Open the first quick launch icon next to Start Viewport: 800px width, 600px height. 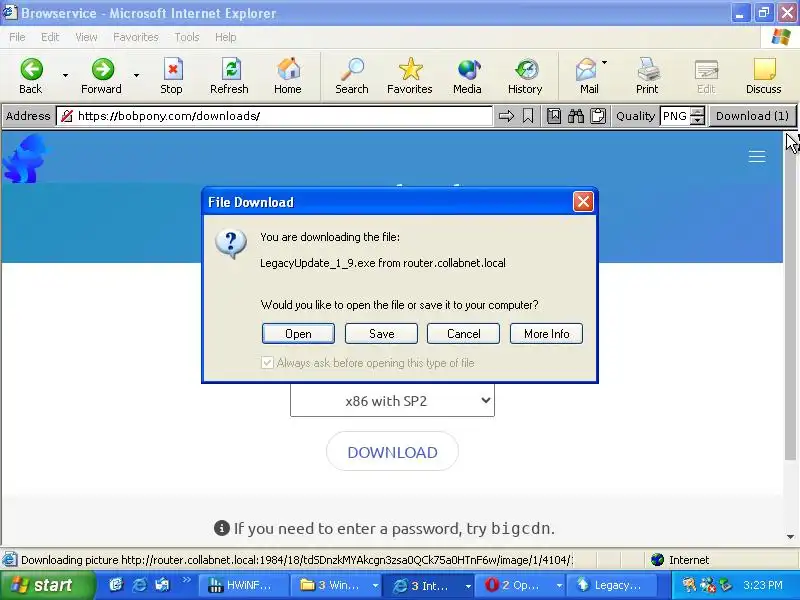click(x=116, y=585)
